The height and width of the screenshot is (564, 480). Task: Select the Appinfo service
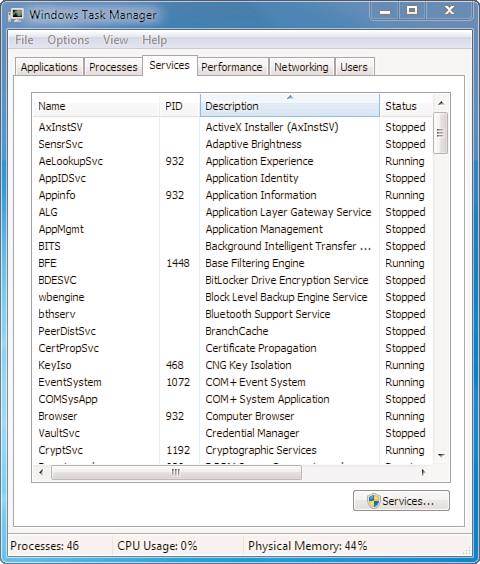(232, 195)
